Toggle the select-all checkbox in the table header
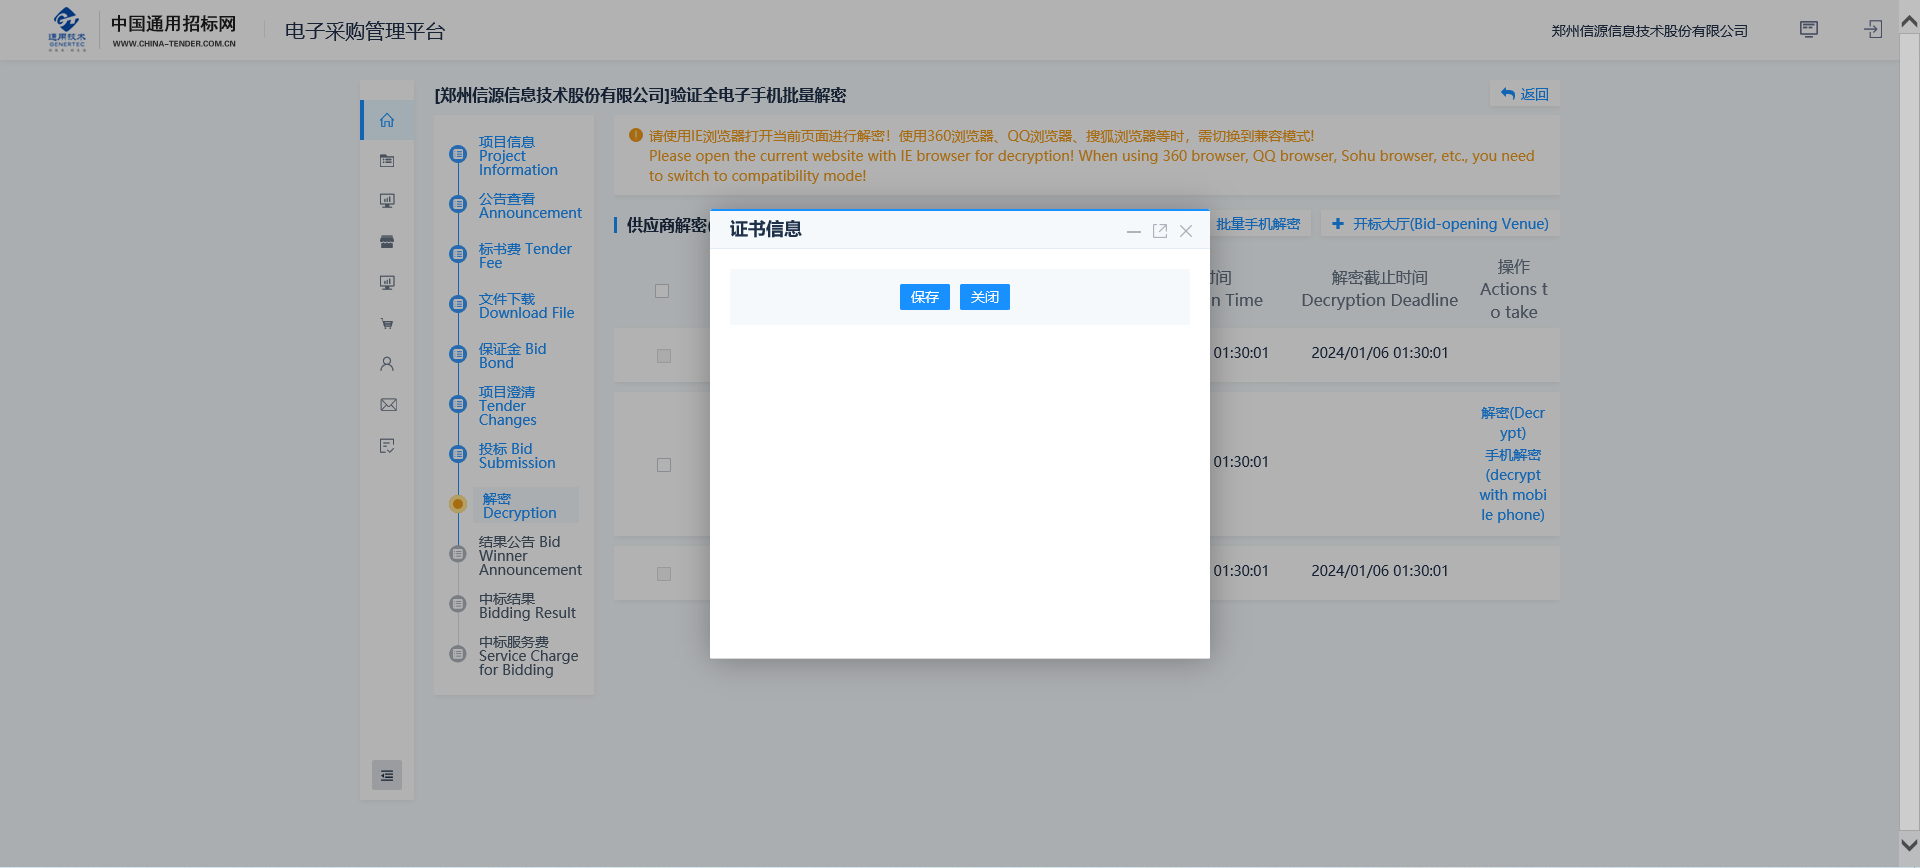The height and width of the screenshot is (868, 1920). pyautogui.click(x=662, y=291)
